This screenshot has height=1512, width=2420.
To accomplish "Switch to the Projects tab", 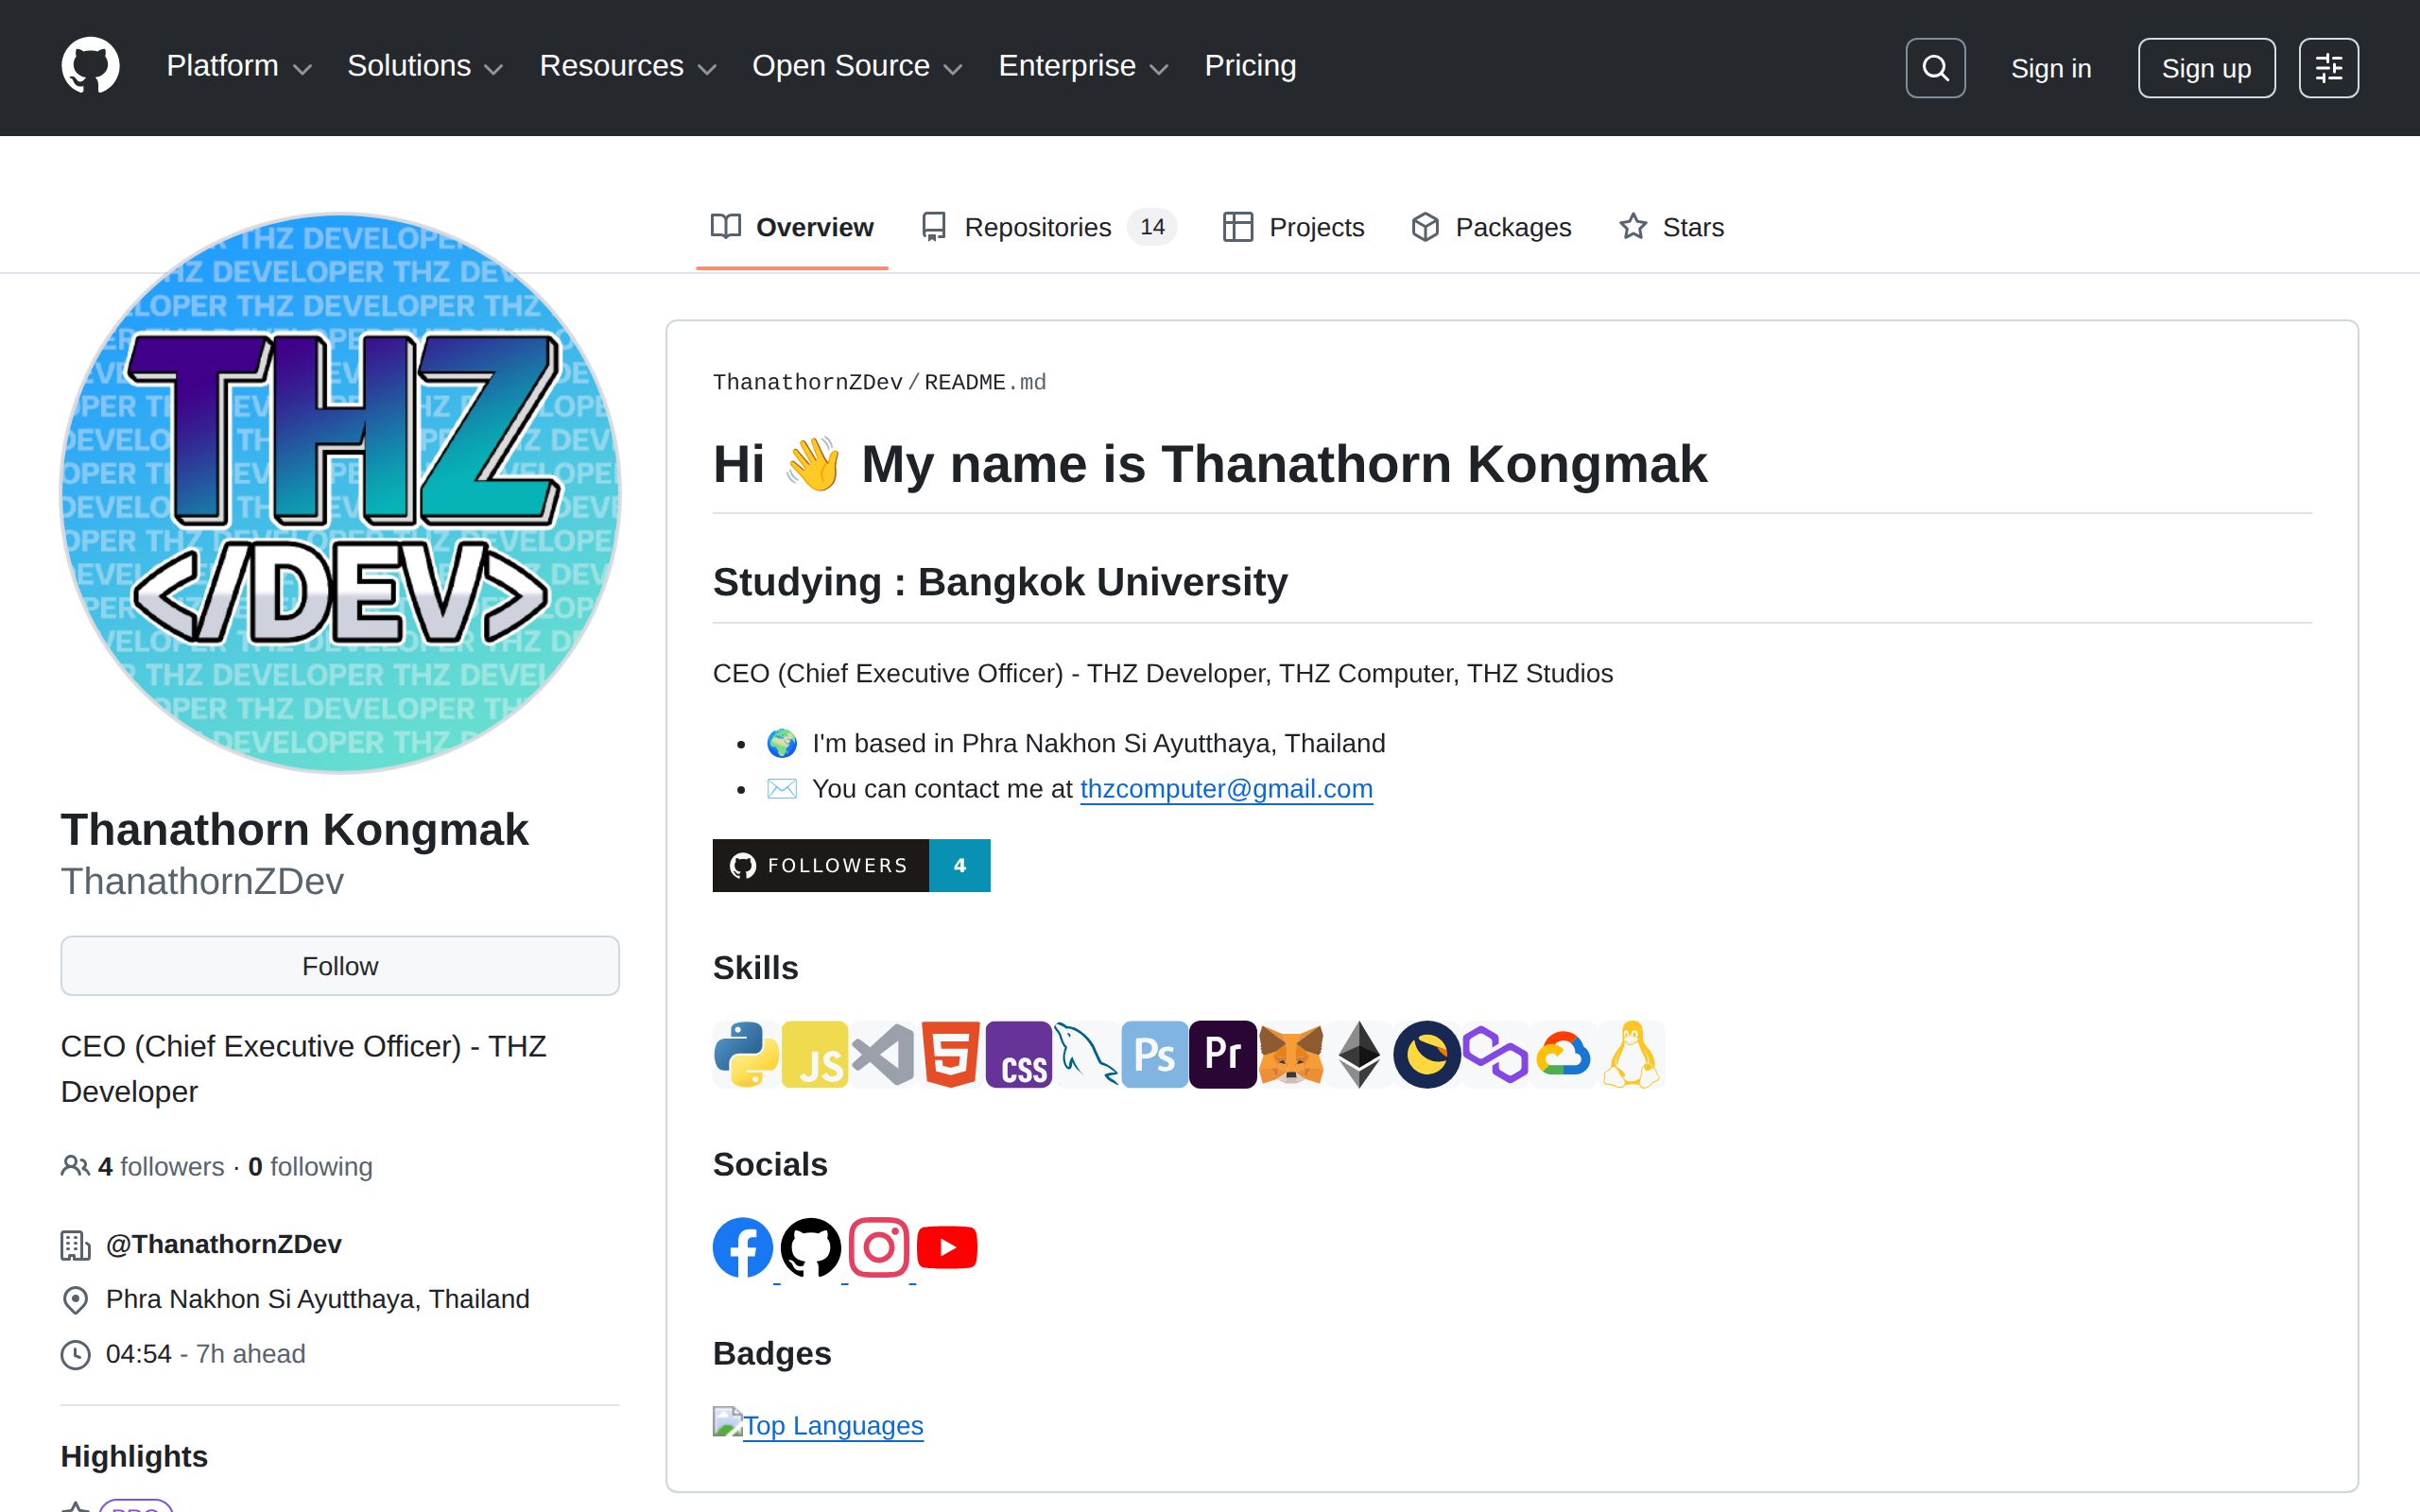I will pyautogui.click(x=1293, y=227).
